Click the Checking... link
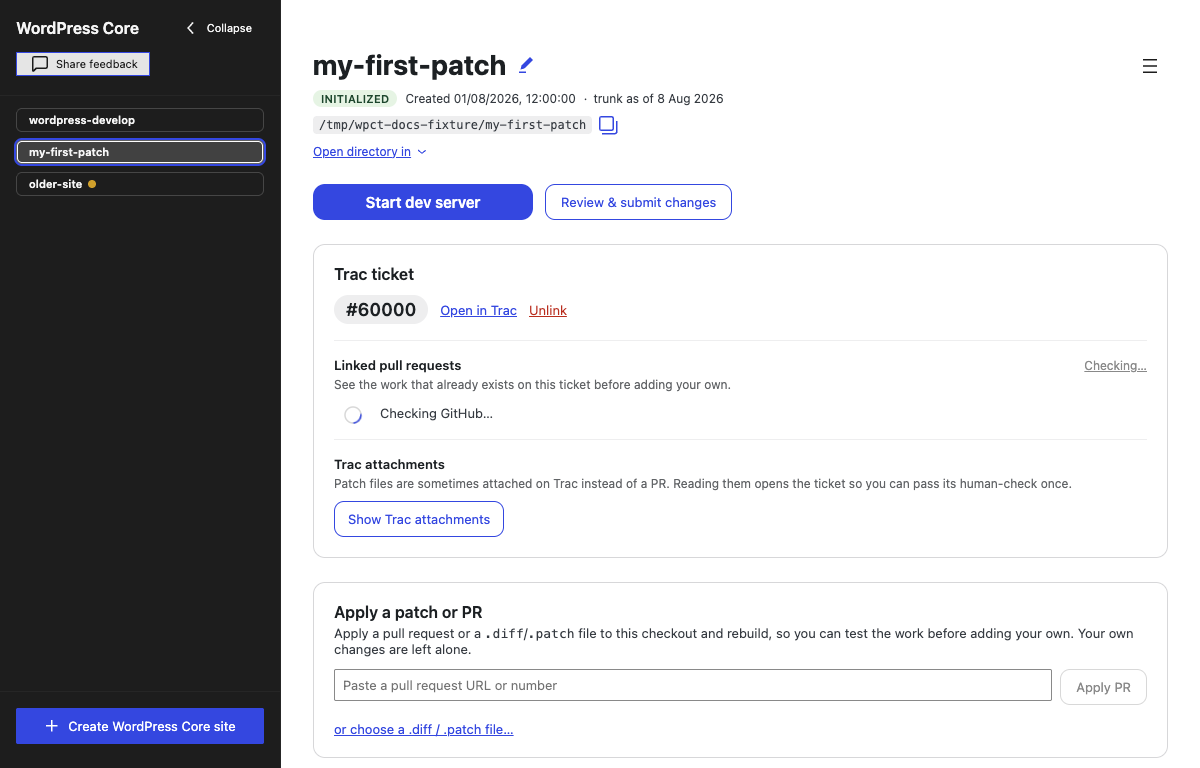1200x768 pixels. [x=1115, y=366]
